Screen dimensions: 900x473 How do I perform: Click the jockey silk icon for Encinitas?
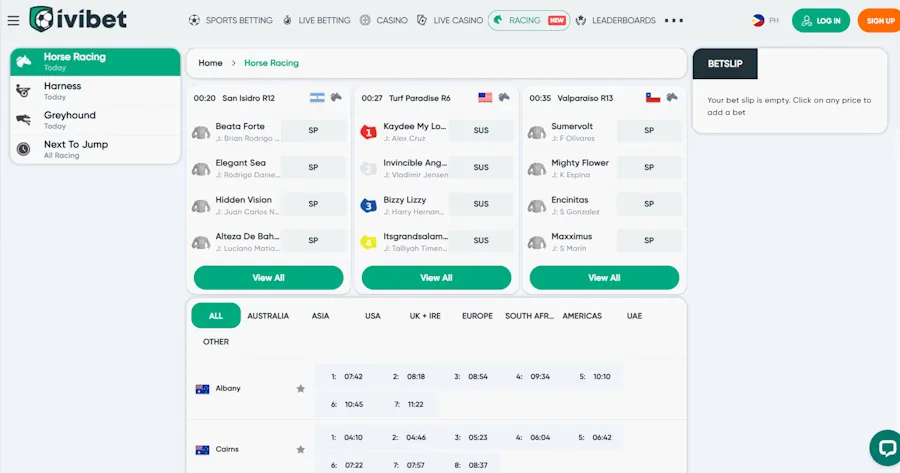[537, 206]
